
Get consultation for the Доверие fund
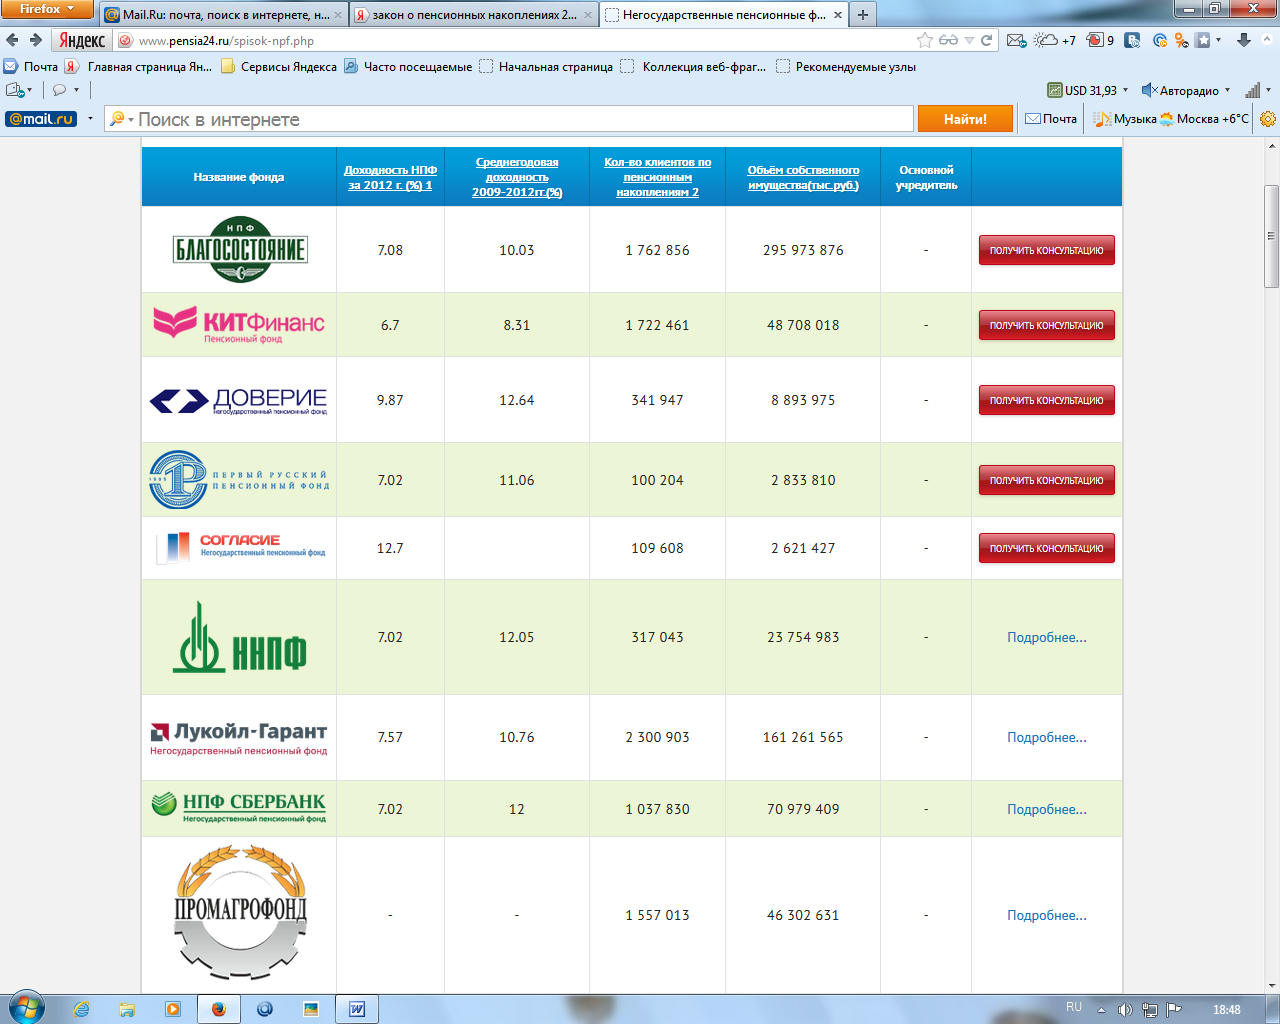click(1046, 400)
